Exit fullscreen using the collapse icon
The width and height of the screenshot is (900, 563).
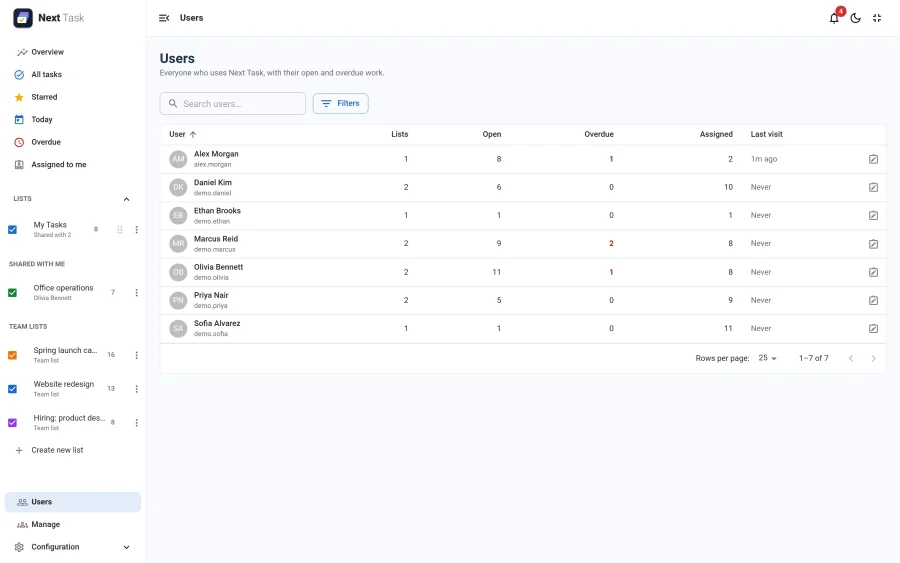(876, 18)
